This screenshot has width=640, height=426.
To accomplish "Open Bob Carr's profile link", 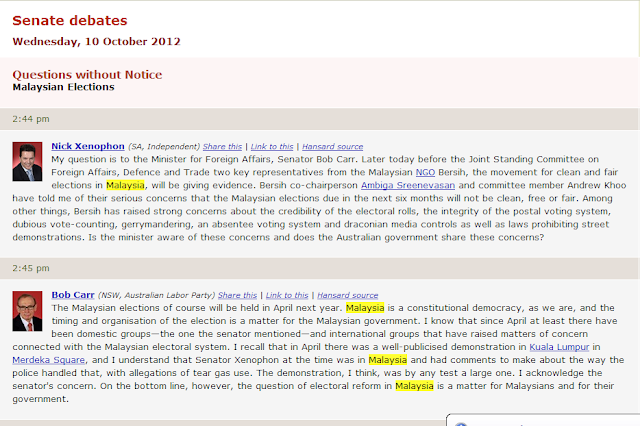I will click(73, 295).
